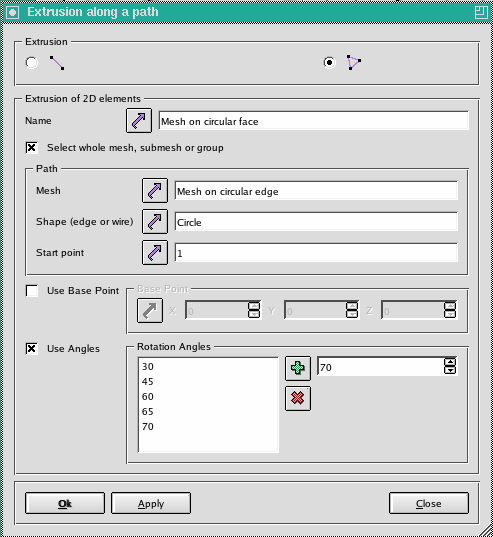Viewport: 493px width, 537px height.
Task: Select the 2D elements extrusion radio button
Action: coord(329,62)
